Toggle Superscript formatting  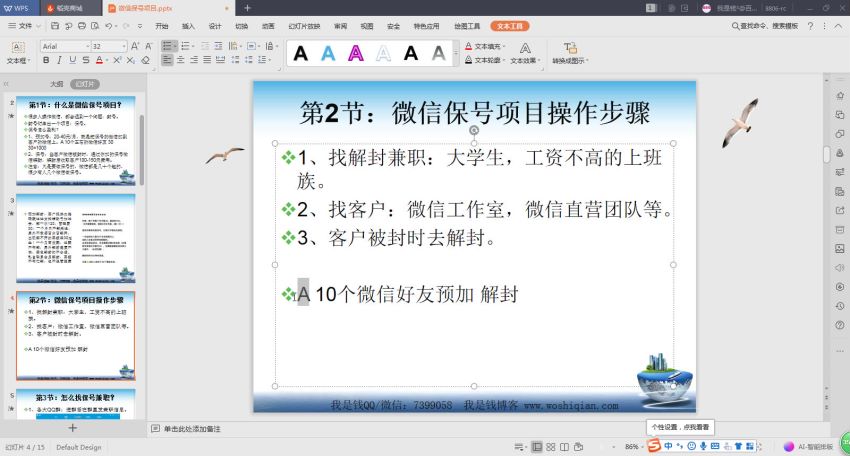(117, 60)
